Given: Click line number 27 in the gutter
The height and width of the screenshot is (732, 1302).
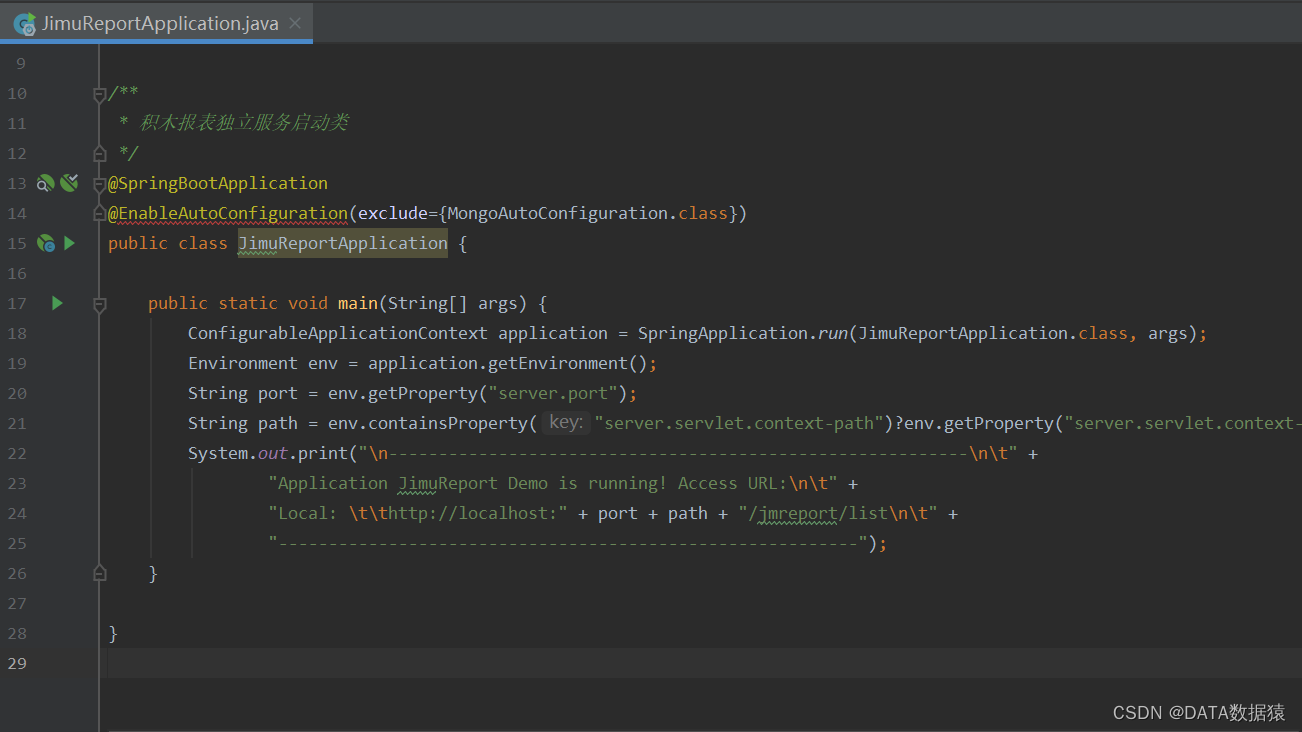Looking at the screenshot, I should 16,603.
